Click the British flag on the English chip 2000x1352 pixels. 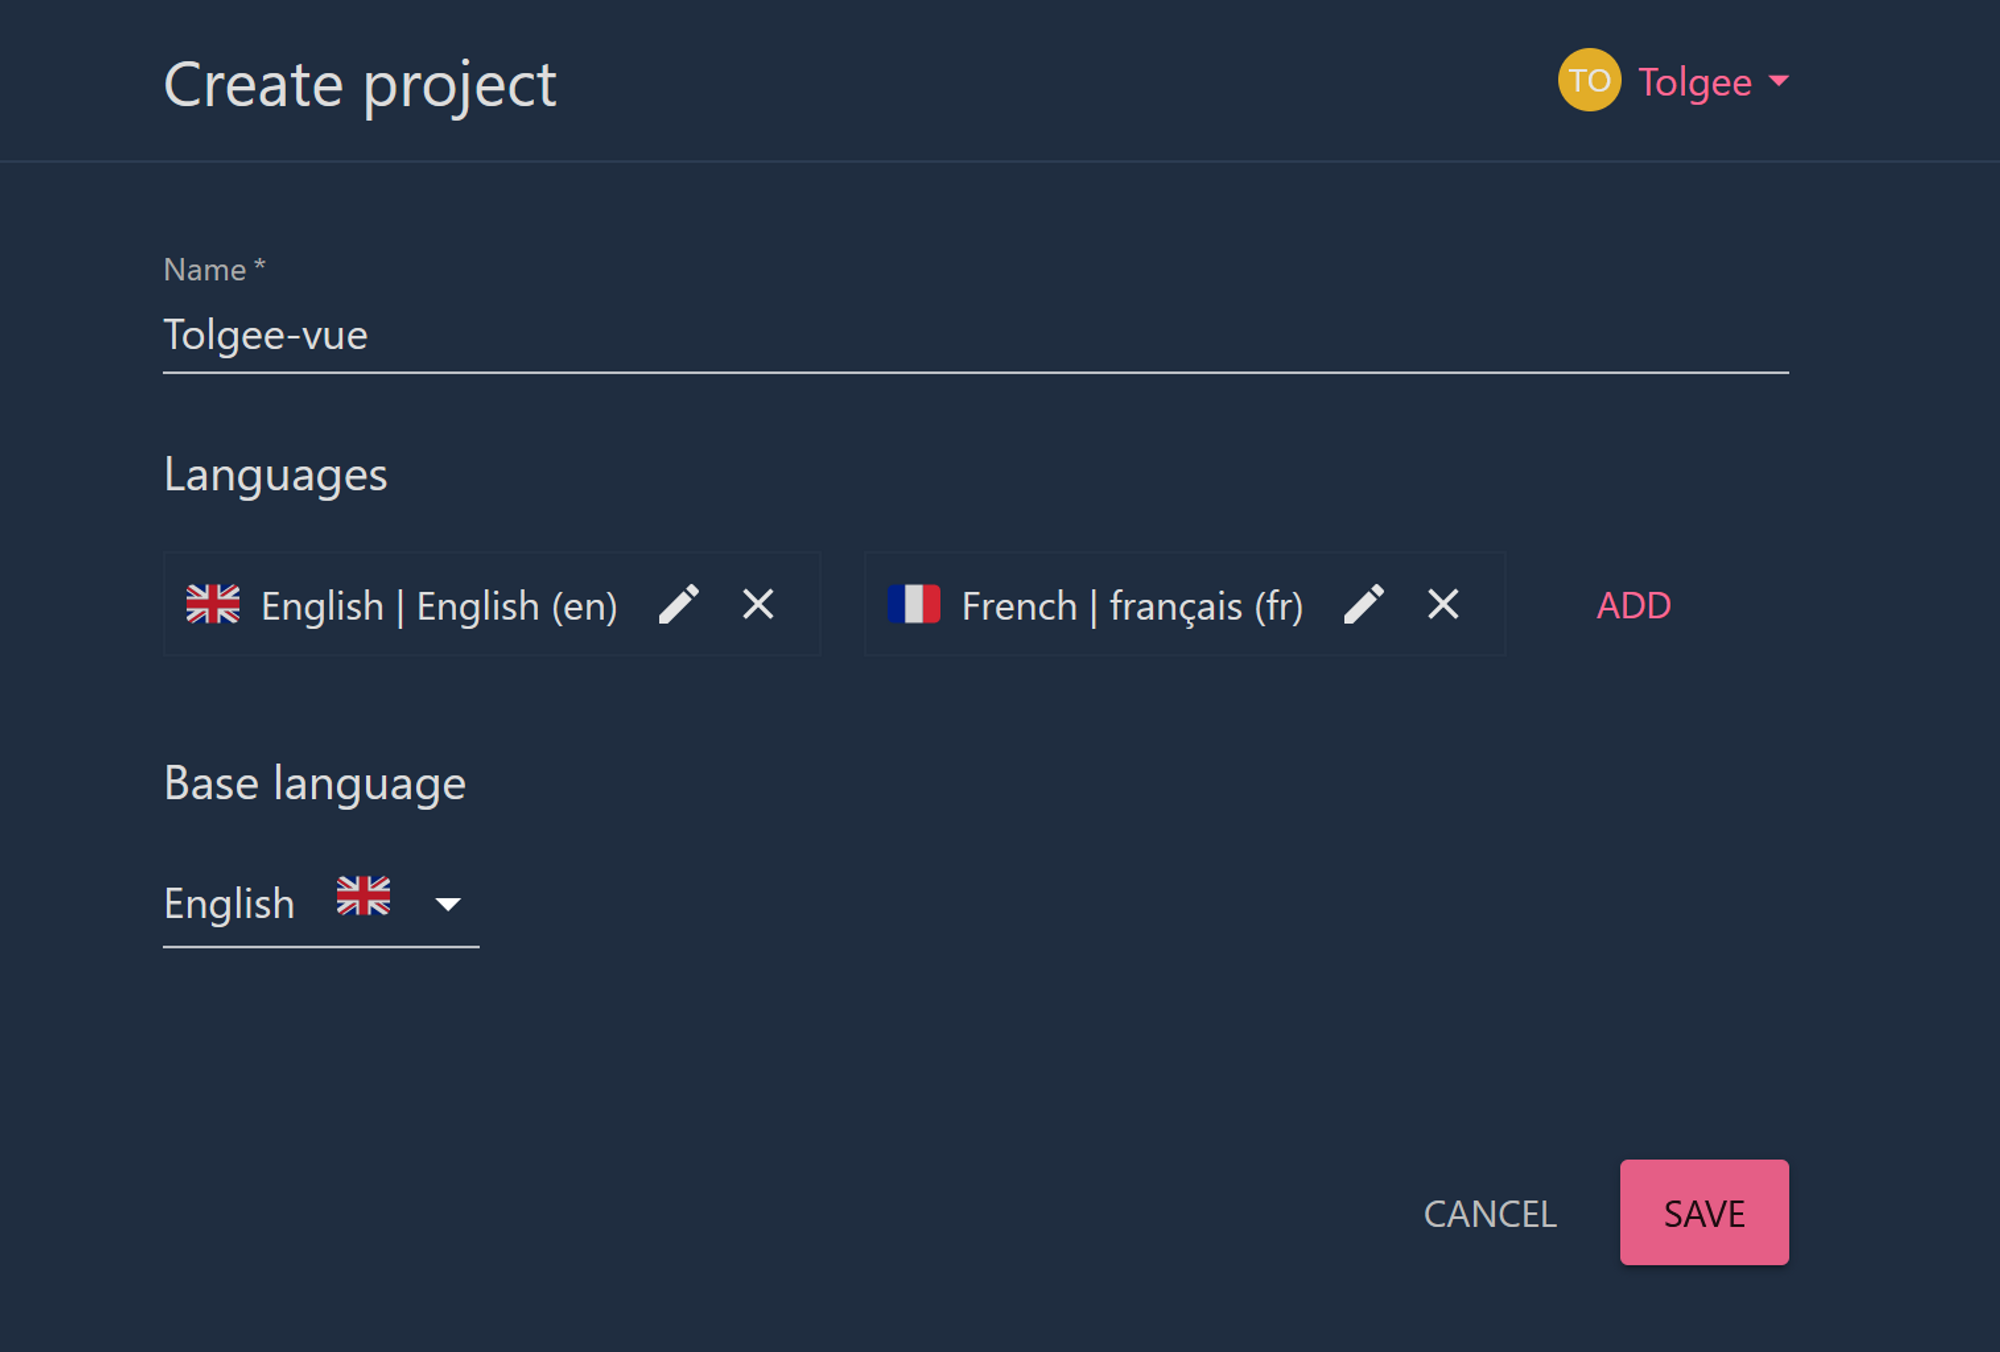213,604
